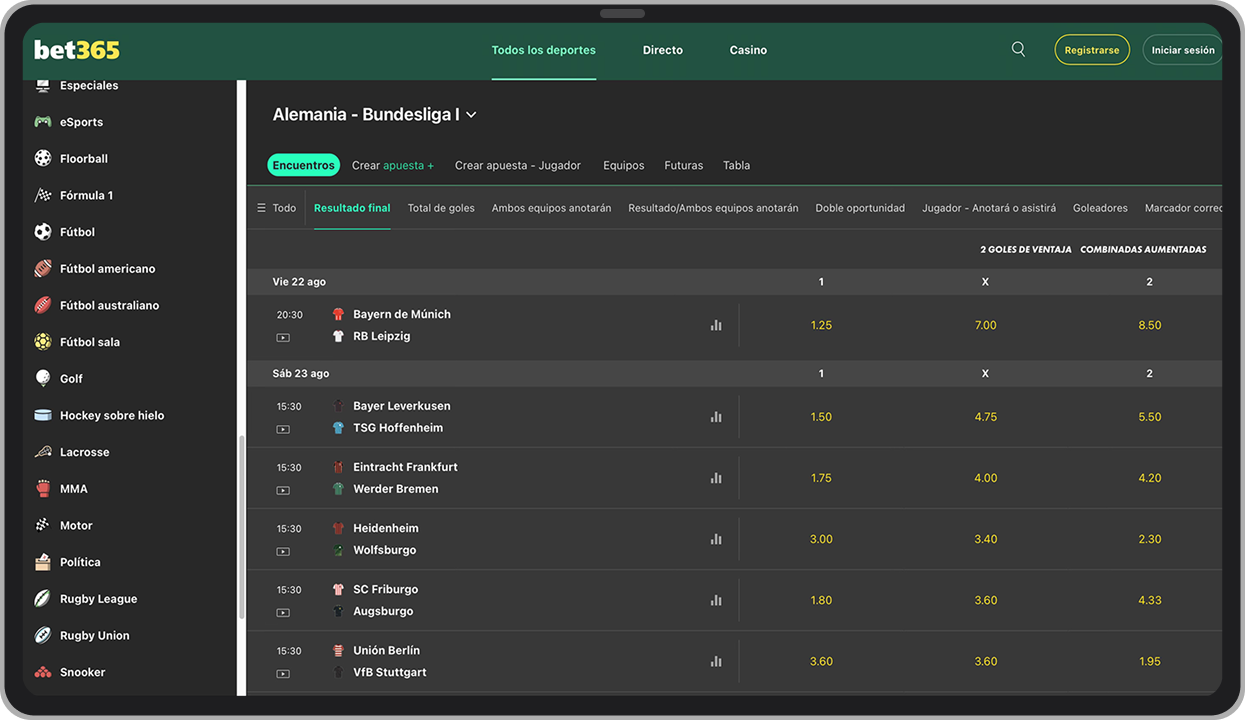Viewport: 1245px width, 720px height.
Task: Select Total de goles market tab
Action: tap(441, 208)
